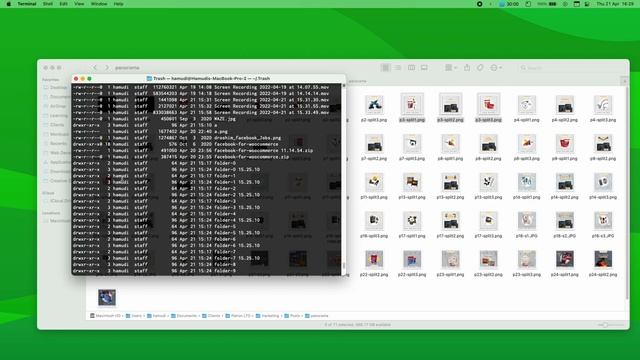This screenshot has width=640, height=360.
Task: Open the View menu
Action: coord(79,4)
